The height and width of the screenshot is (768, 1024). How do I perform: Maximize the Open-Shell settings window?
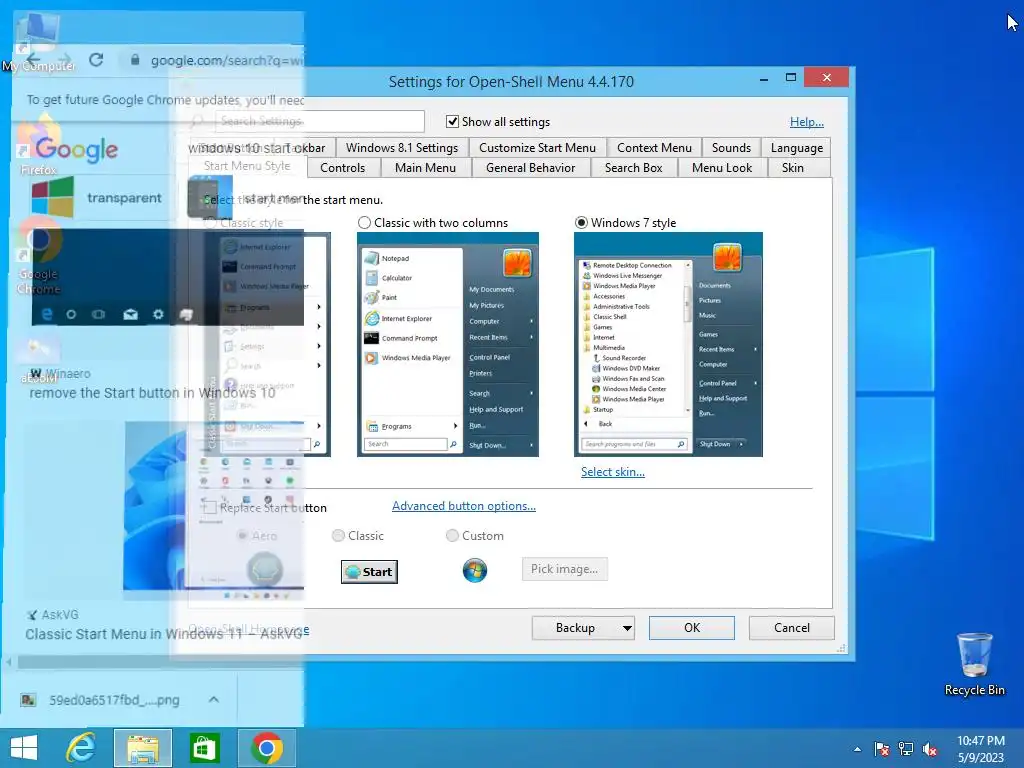pyautogui.click(x=790, y=78)
